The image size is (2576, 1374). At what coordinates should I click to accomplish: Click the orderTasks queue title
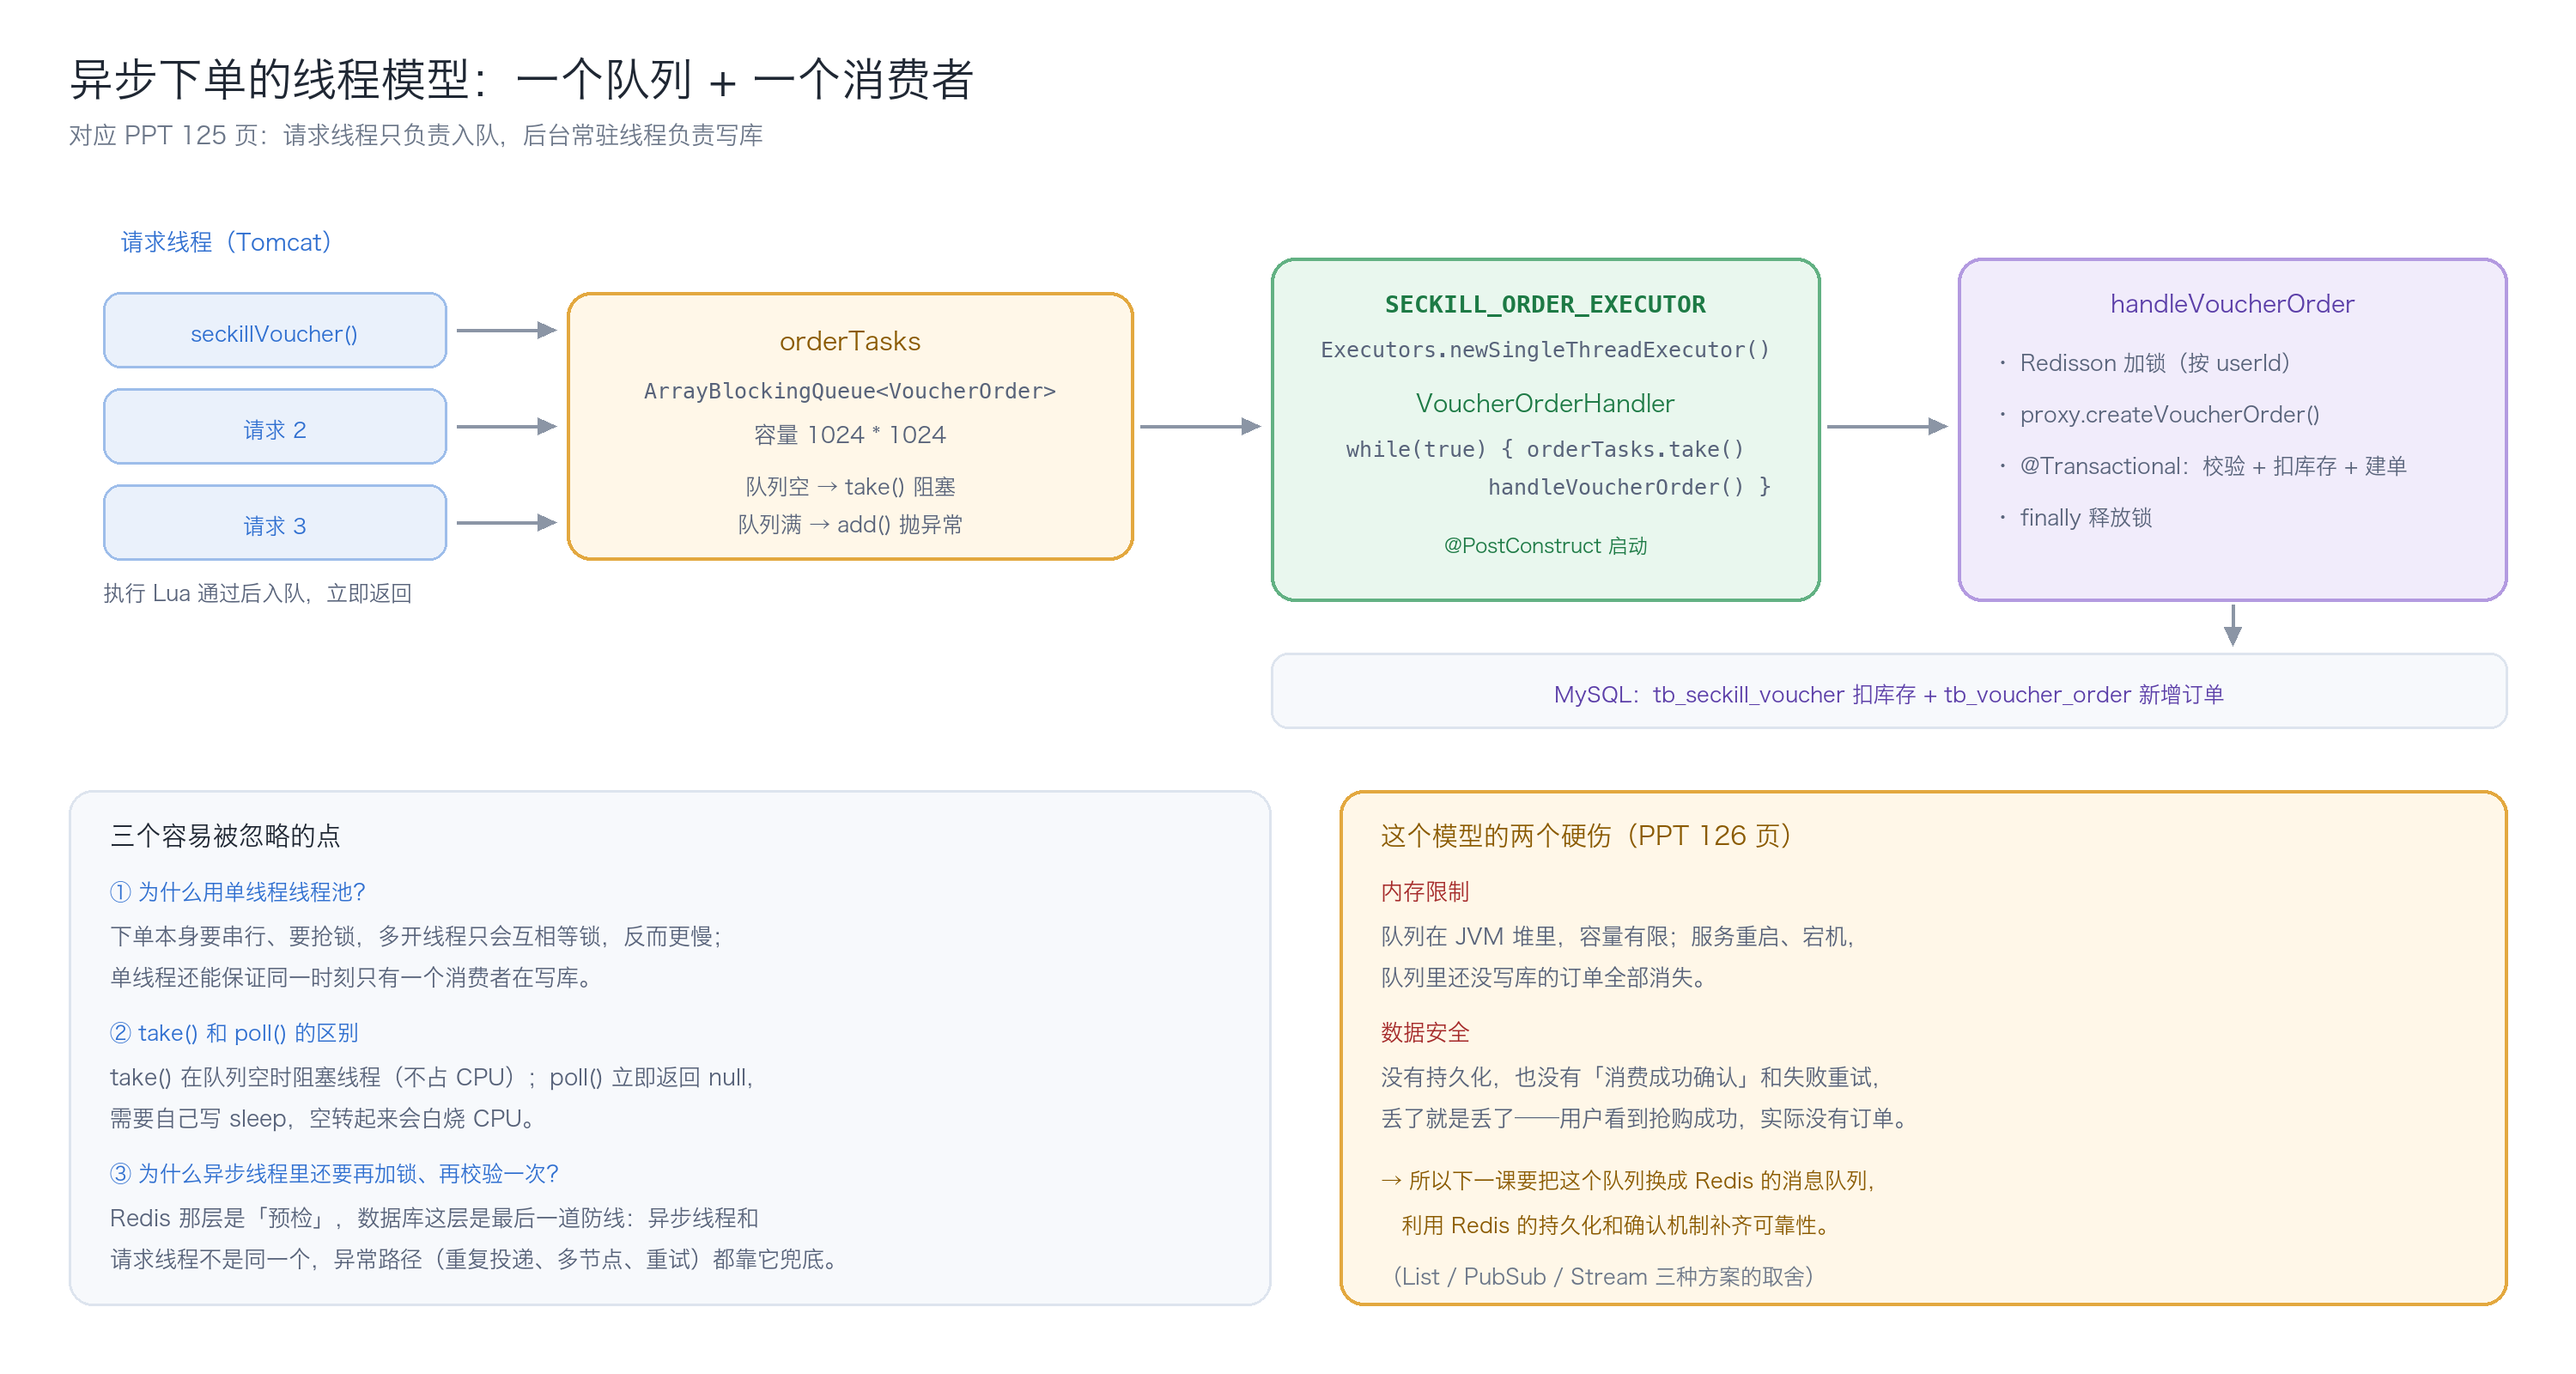(850, 342)
